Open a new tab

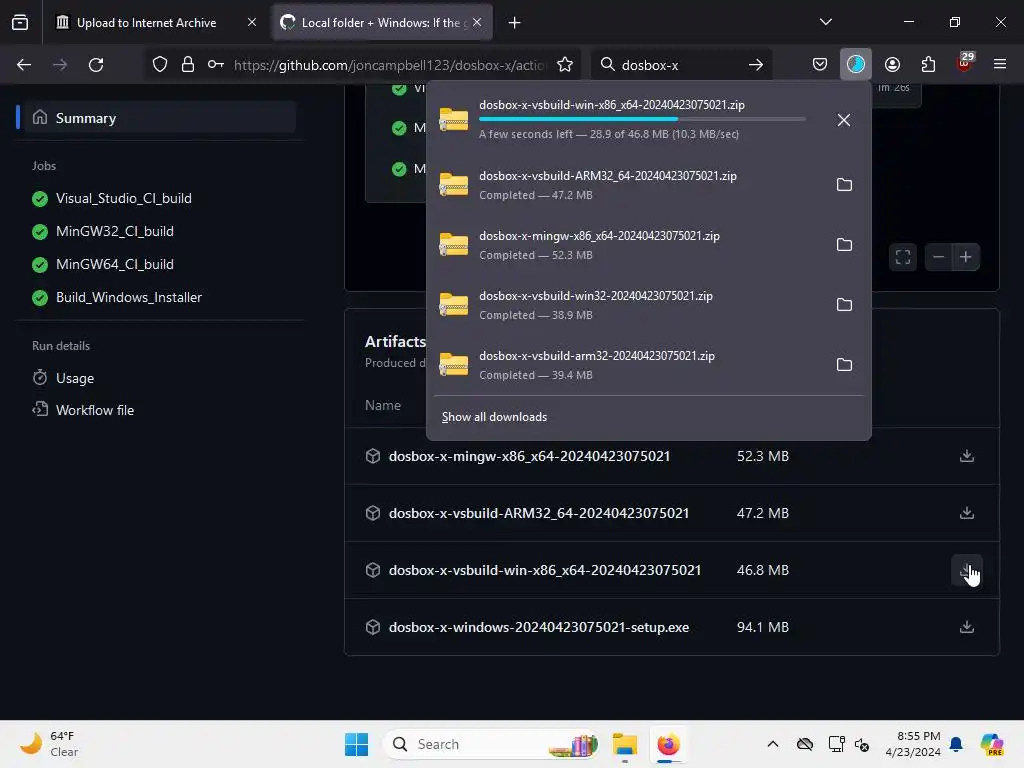pos(515,23)
